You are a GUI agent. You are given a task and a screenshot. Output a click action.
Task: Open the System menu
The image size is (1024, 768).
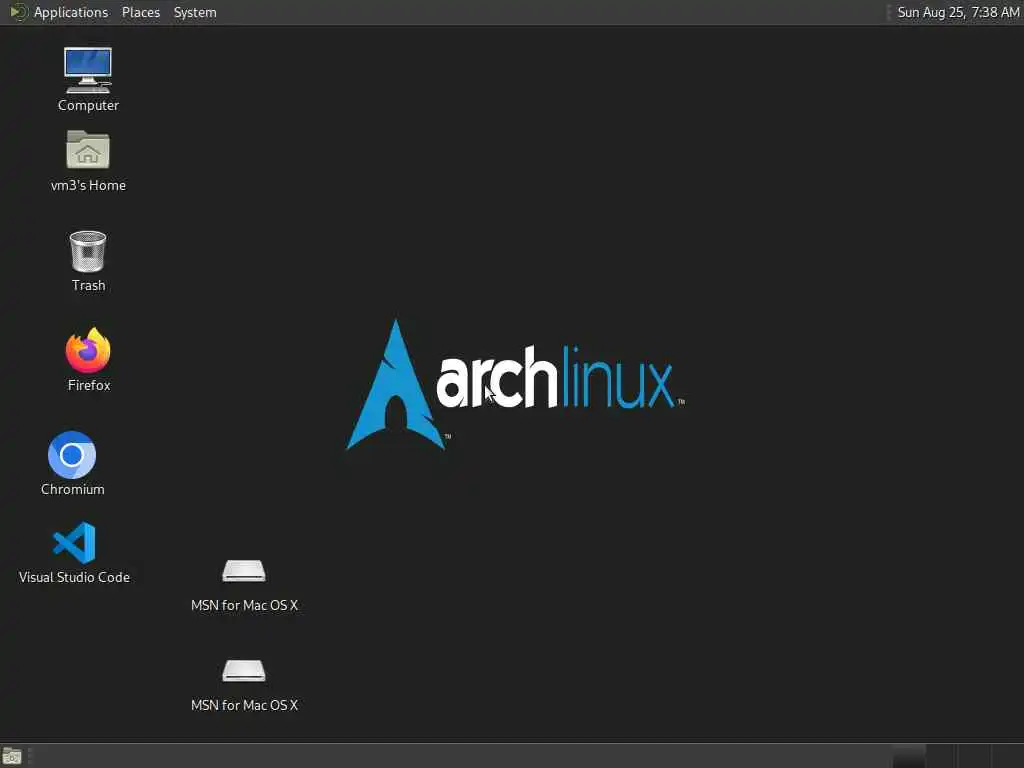[195, 12]
